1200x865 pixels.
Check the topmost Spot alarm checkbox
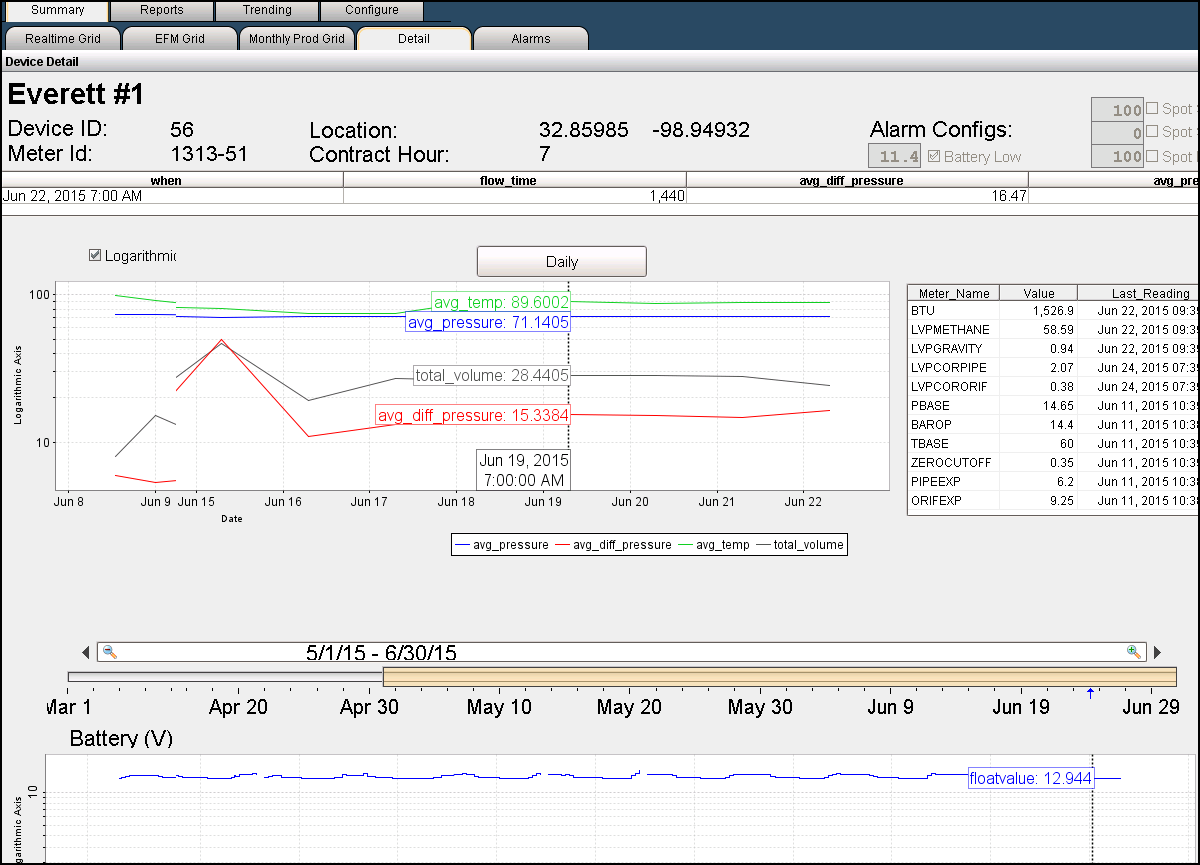pyautogui.click(x=1152, y=109)
